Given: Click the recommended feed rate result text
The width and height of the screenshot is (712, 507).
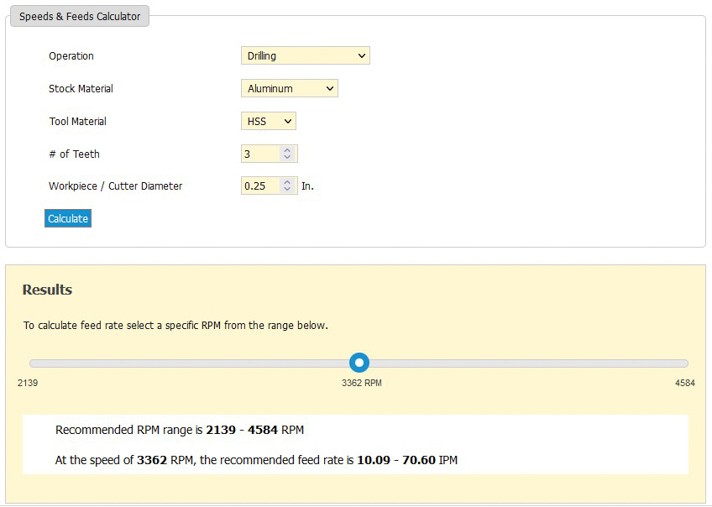Looking at the screenshot, I should (256, 460).
